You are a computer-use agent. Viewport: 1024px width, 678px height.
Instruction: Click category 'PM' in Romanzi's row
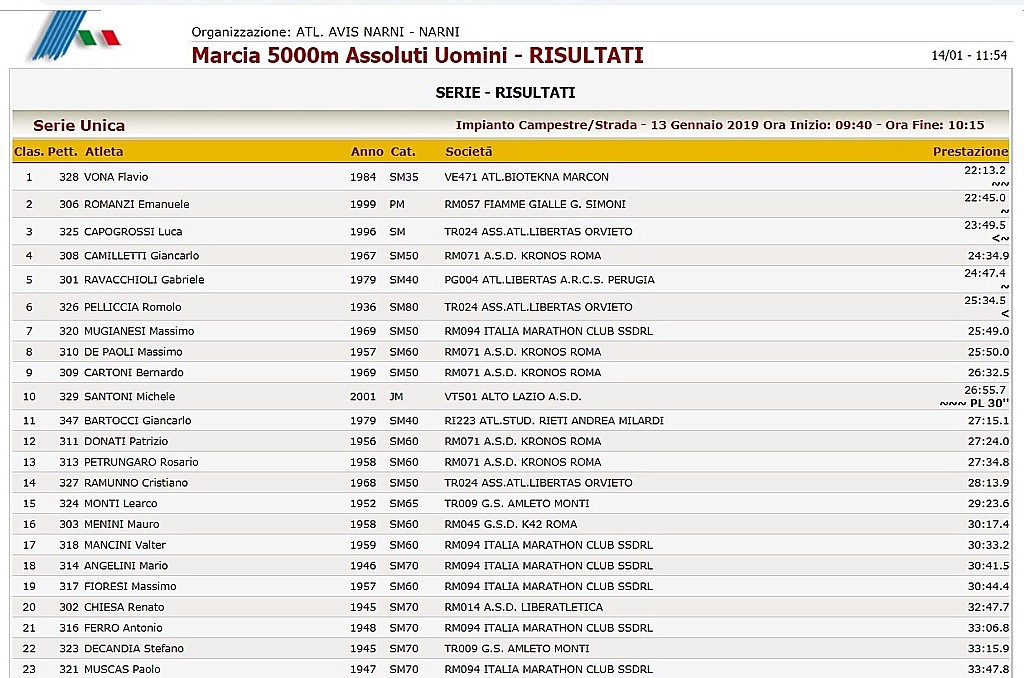(397, 204)
